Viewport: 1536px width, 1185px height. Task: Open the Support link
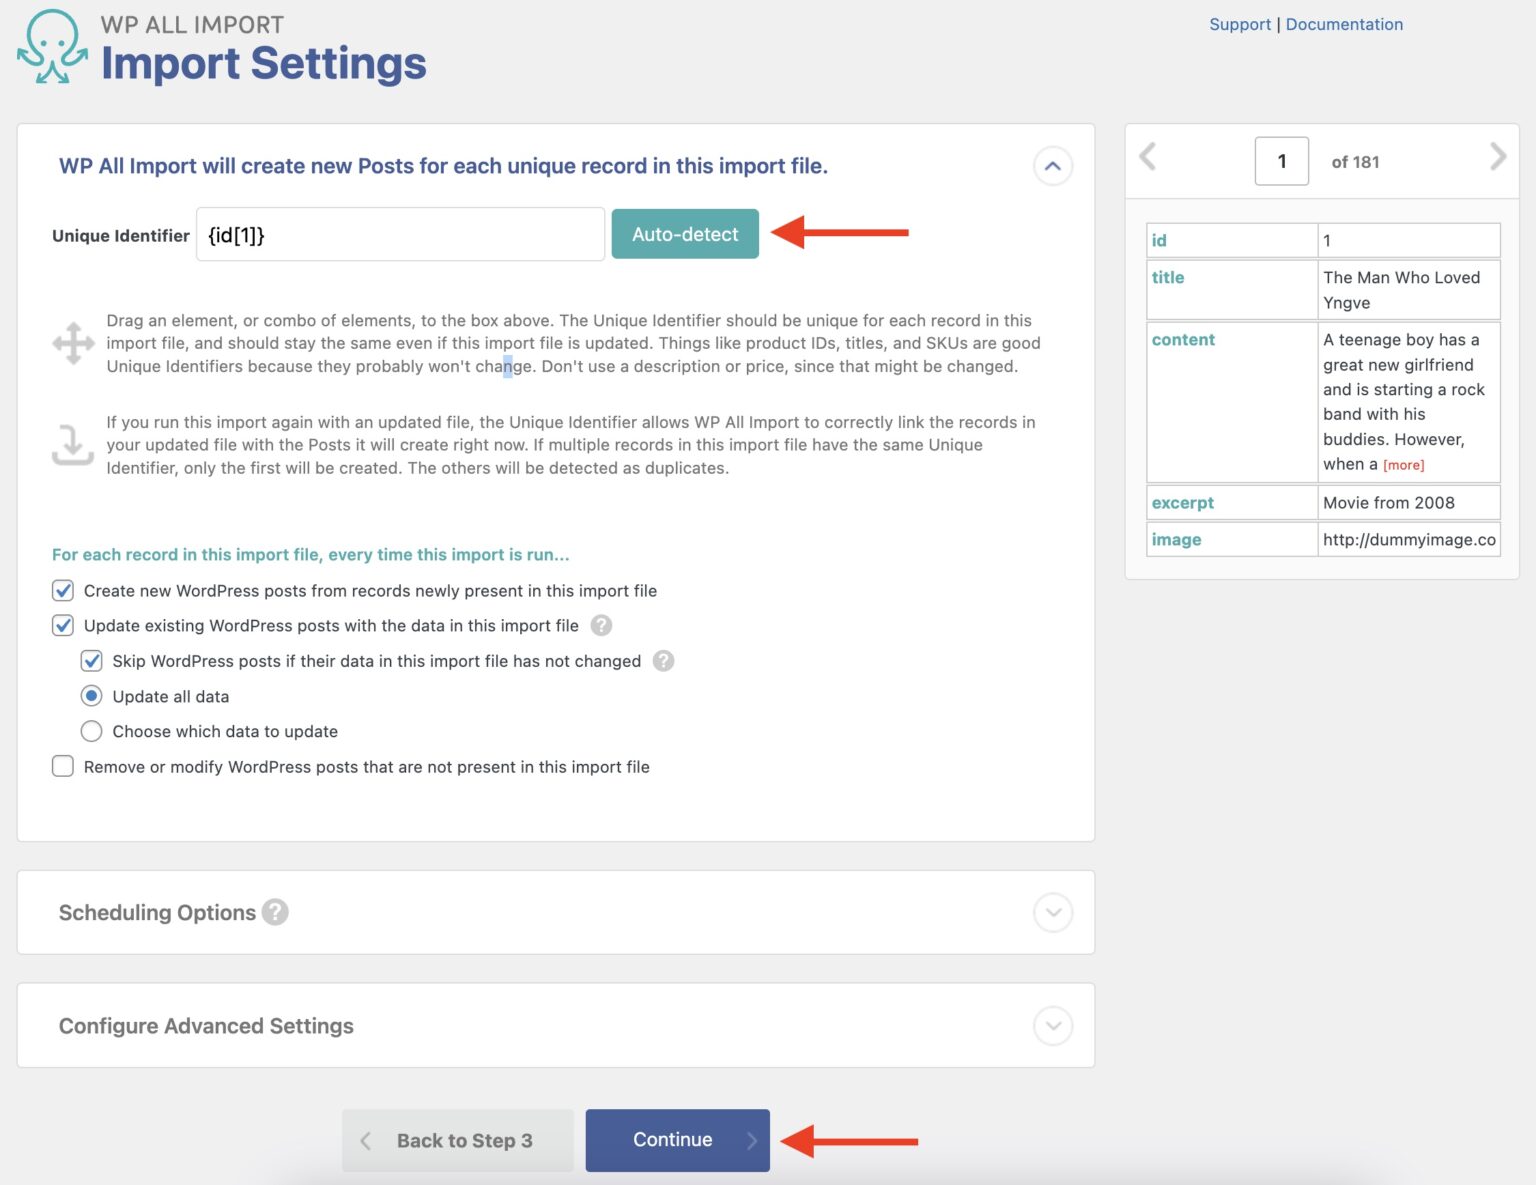tap(1239, 24)
